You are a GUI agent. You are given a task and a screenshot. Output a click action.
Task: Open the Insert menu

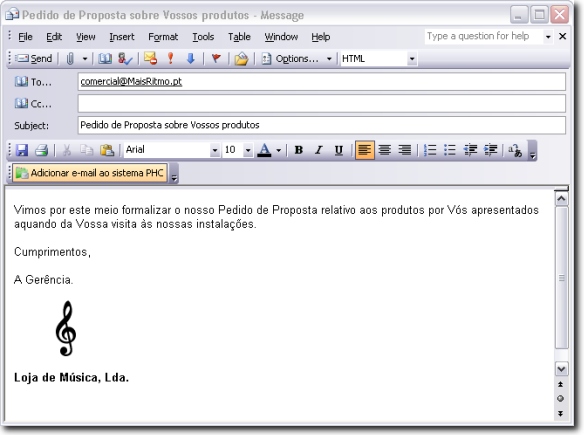pyautogui.click(x=122, y=37)
